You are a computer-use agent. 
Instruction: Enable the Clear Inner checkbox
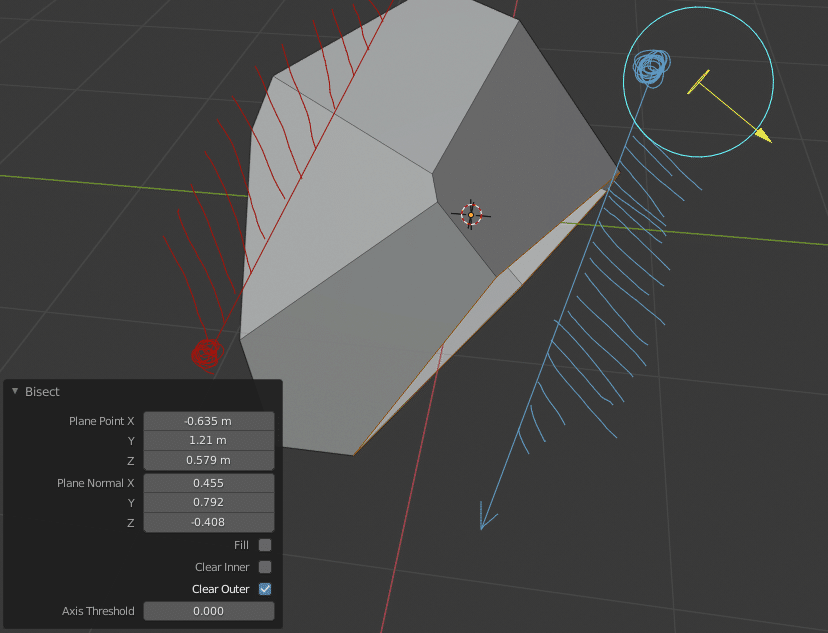(x=265, y=567)
